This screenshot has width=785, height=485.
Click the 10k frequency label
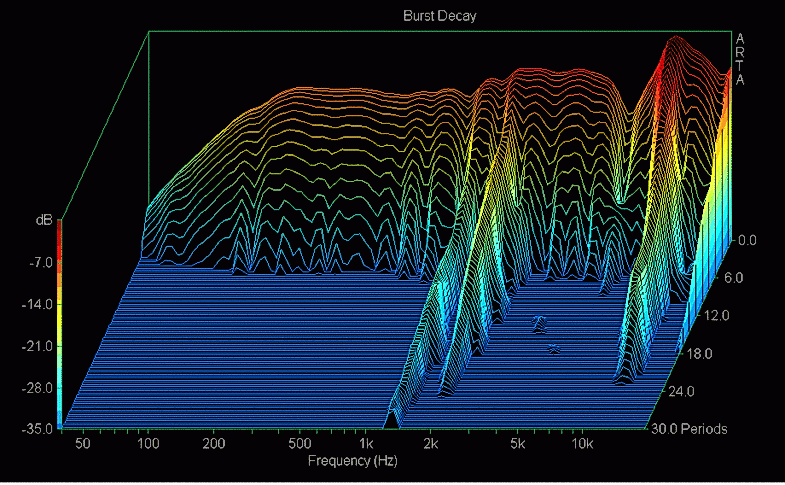[582, 443]
